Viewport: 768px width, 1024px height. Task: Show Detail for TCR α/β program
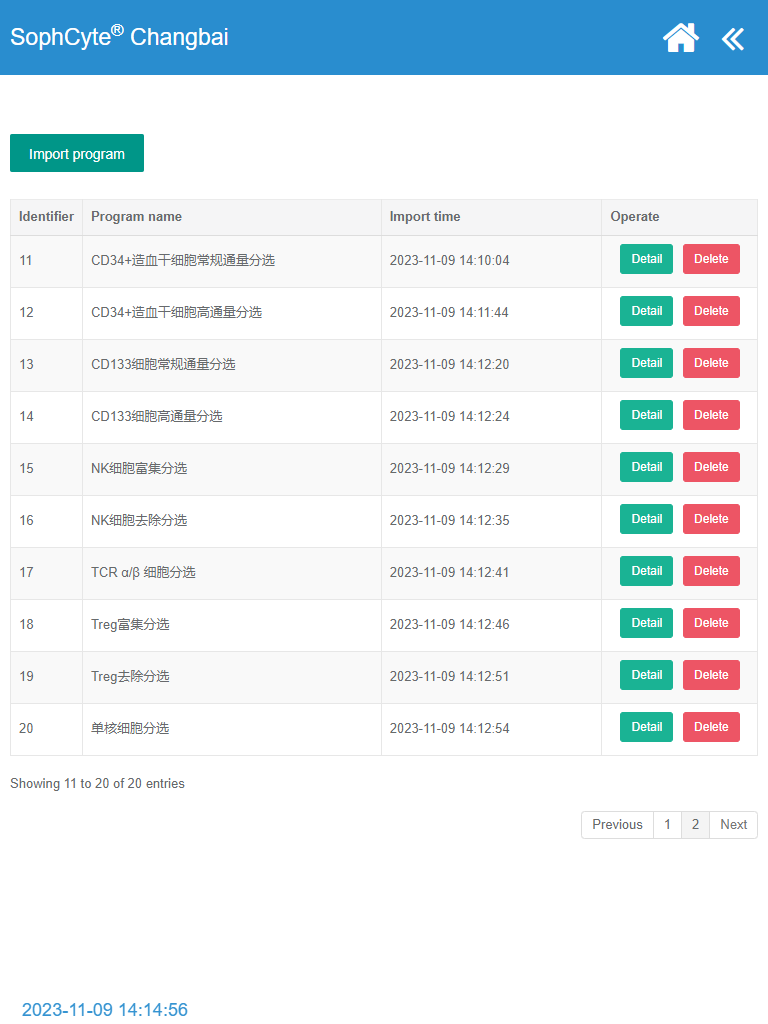coord(646,571)
